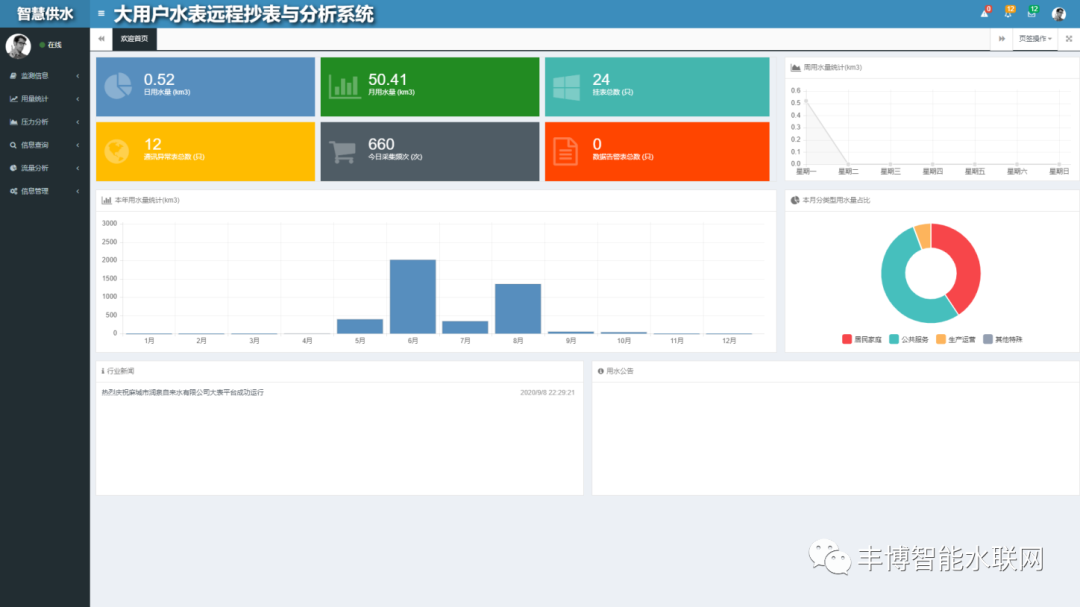The width and height of the screenshot is (1080, 607).
Task: Expand the 监测信息 sidebar menu
Action: pyautogui.click(x=44, y=75)
